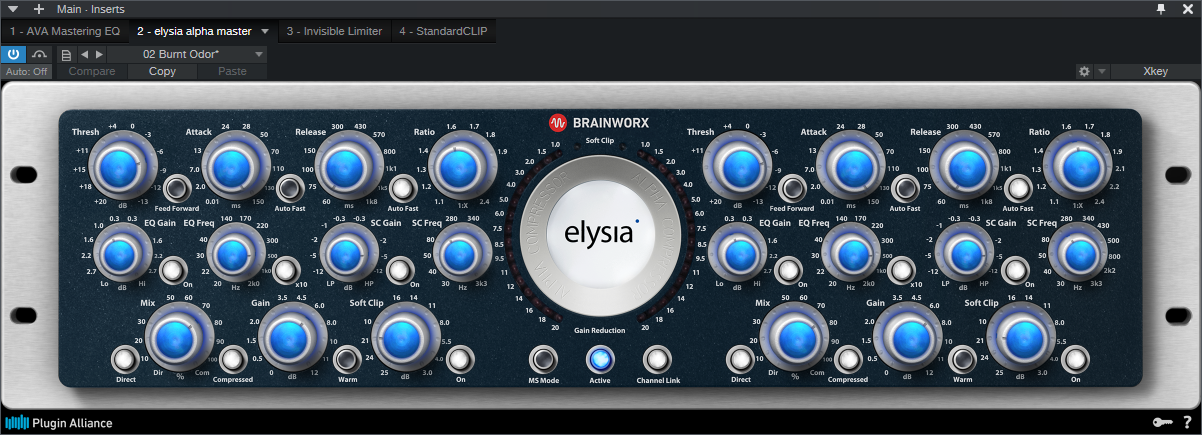Enable right Warm button
The image size is (1202, 435).
click(x=963, y=359)
